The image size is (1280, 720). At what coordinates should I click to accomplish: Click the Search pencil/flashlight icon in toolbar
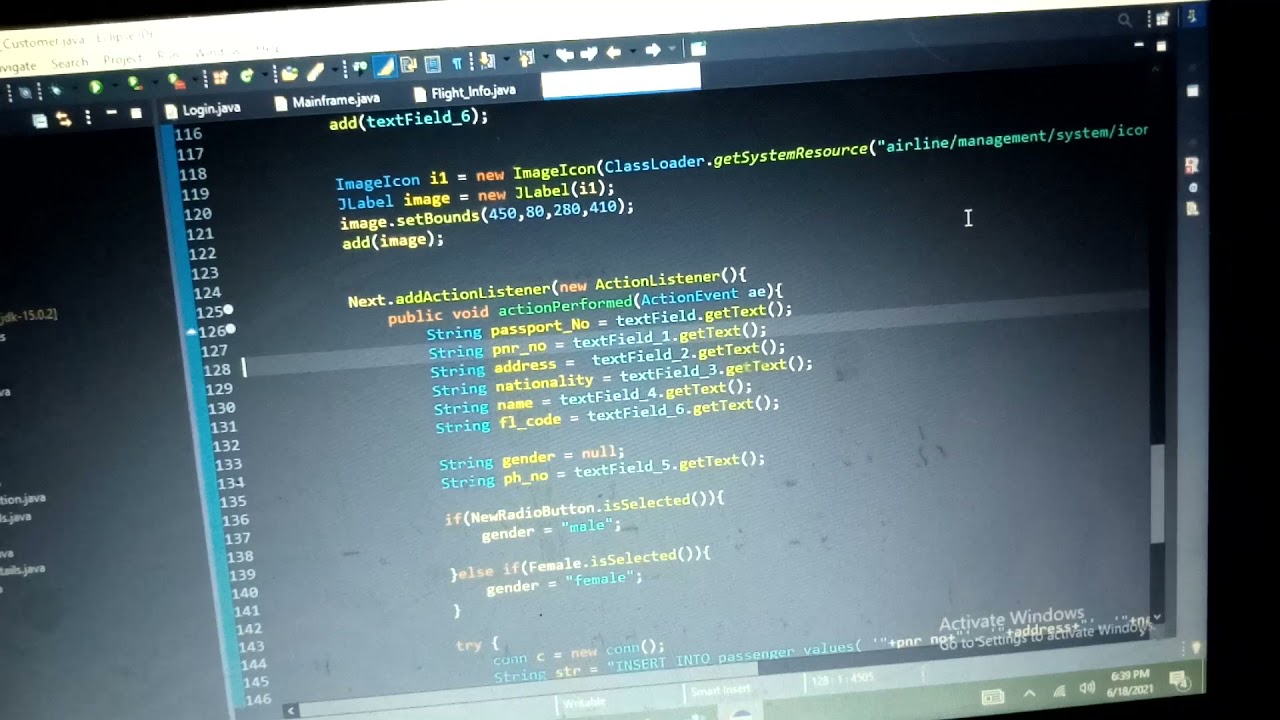[316, 71]
